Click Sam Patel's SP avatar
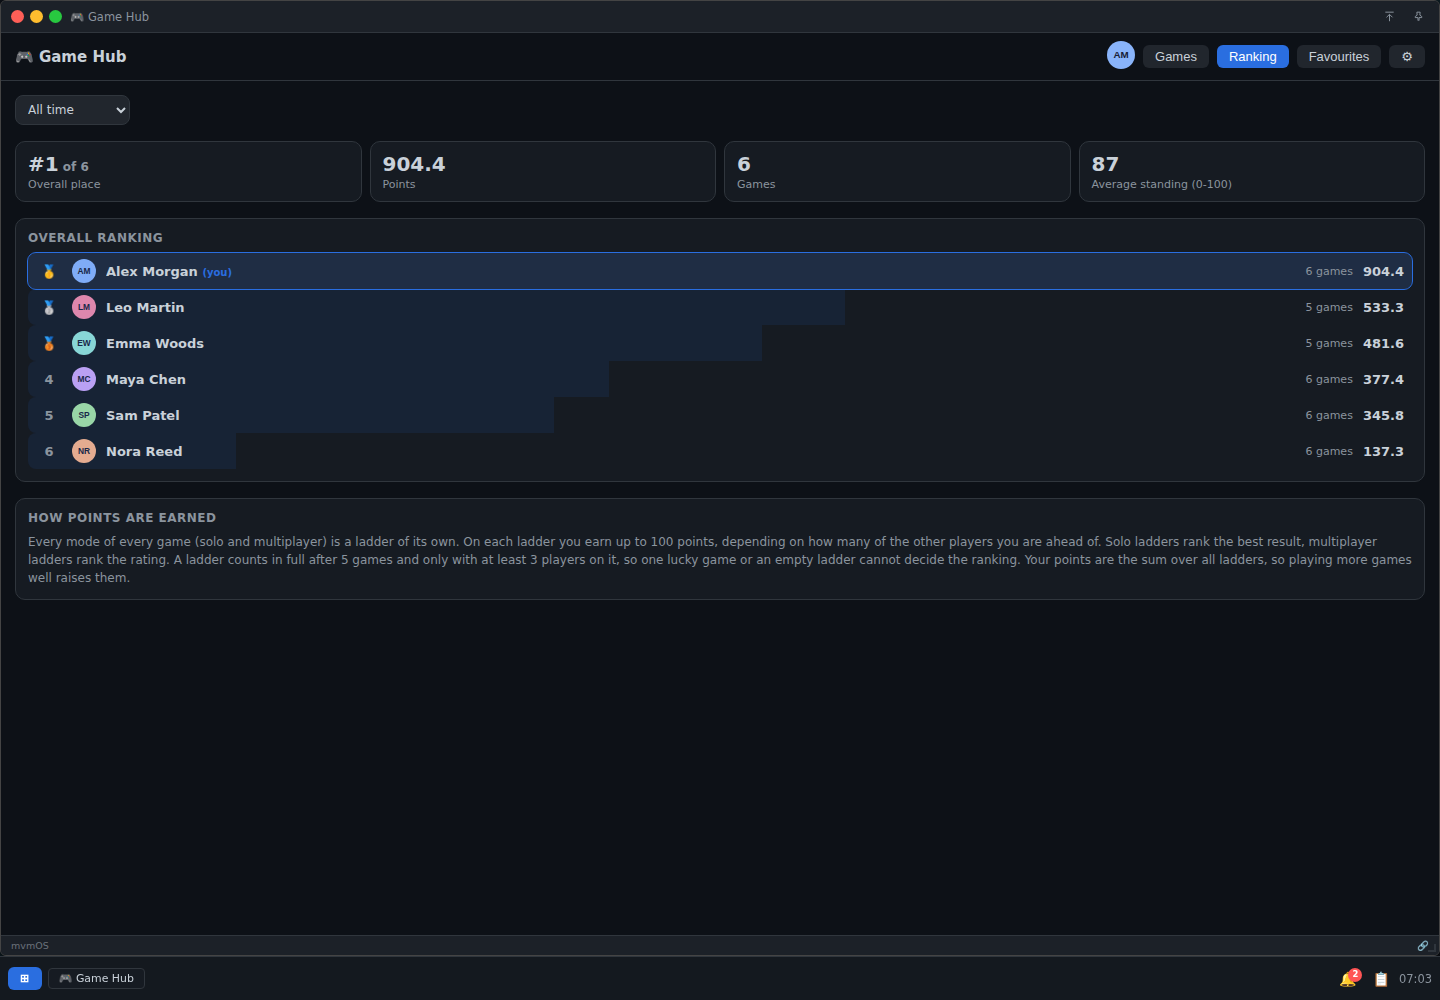Image resolution: width=1440 pixels, height=1000 pixels. tap(84, 416)
